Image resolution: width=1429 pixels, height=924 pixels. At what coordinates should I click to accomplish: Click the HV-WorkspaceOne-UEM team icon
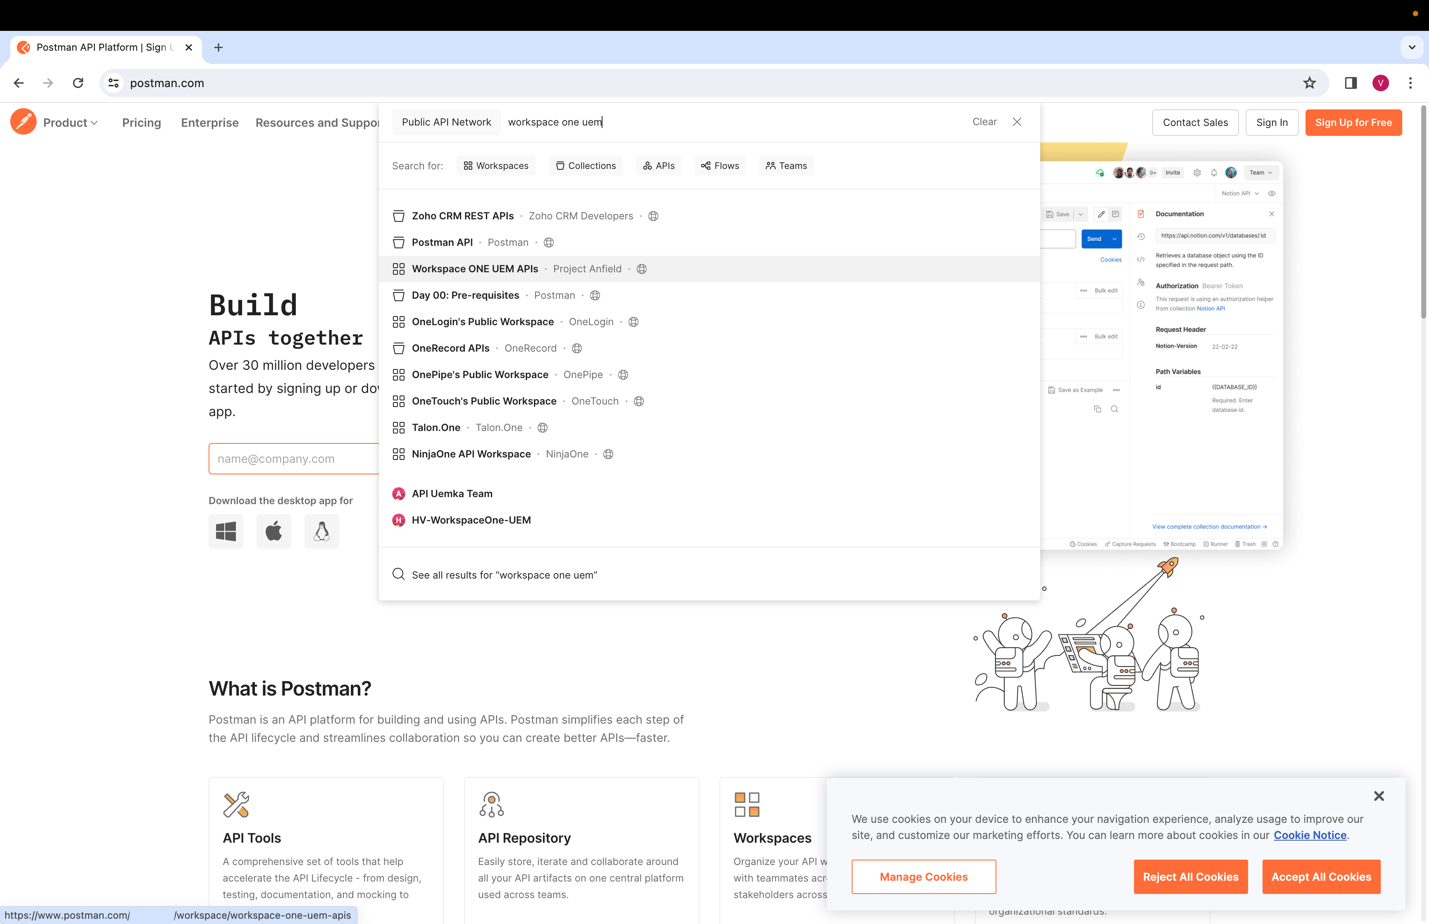point(398,519)
